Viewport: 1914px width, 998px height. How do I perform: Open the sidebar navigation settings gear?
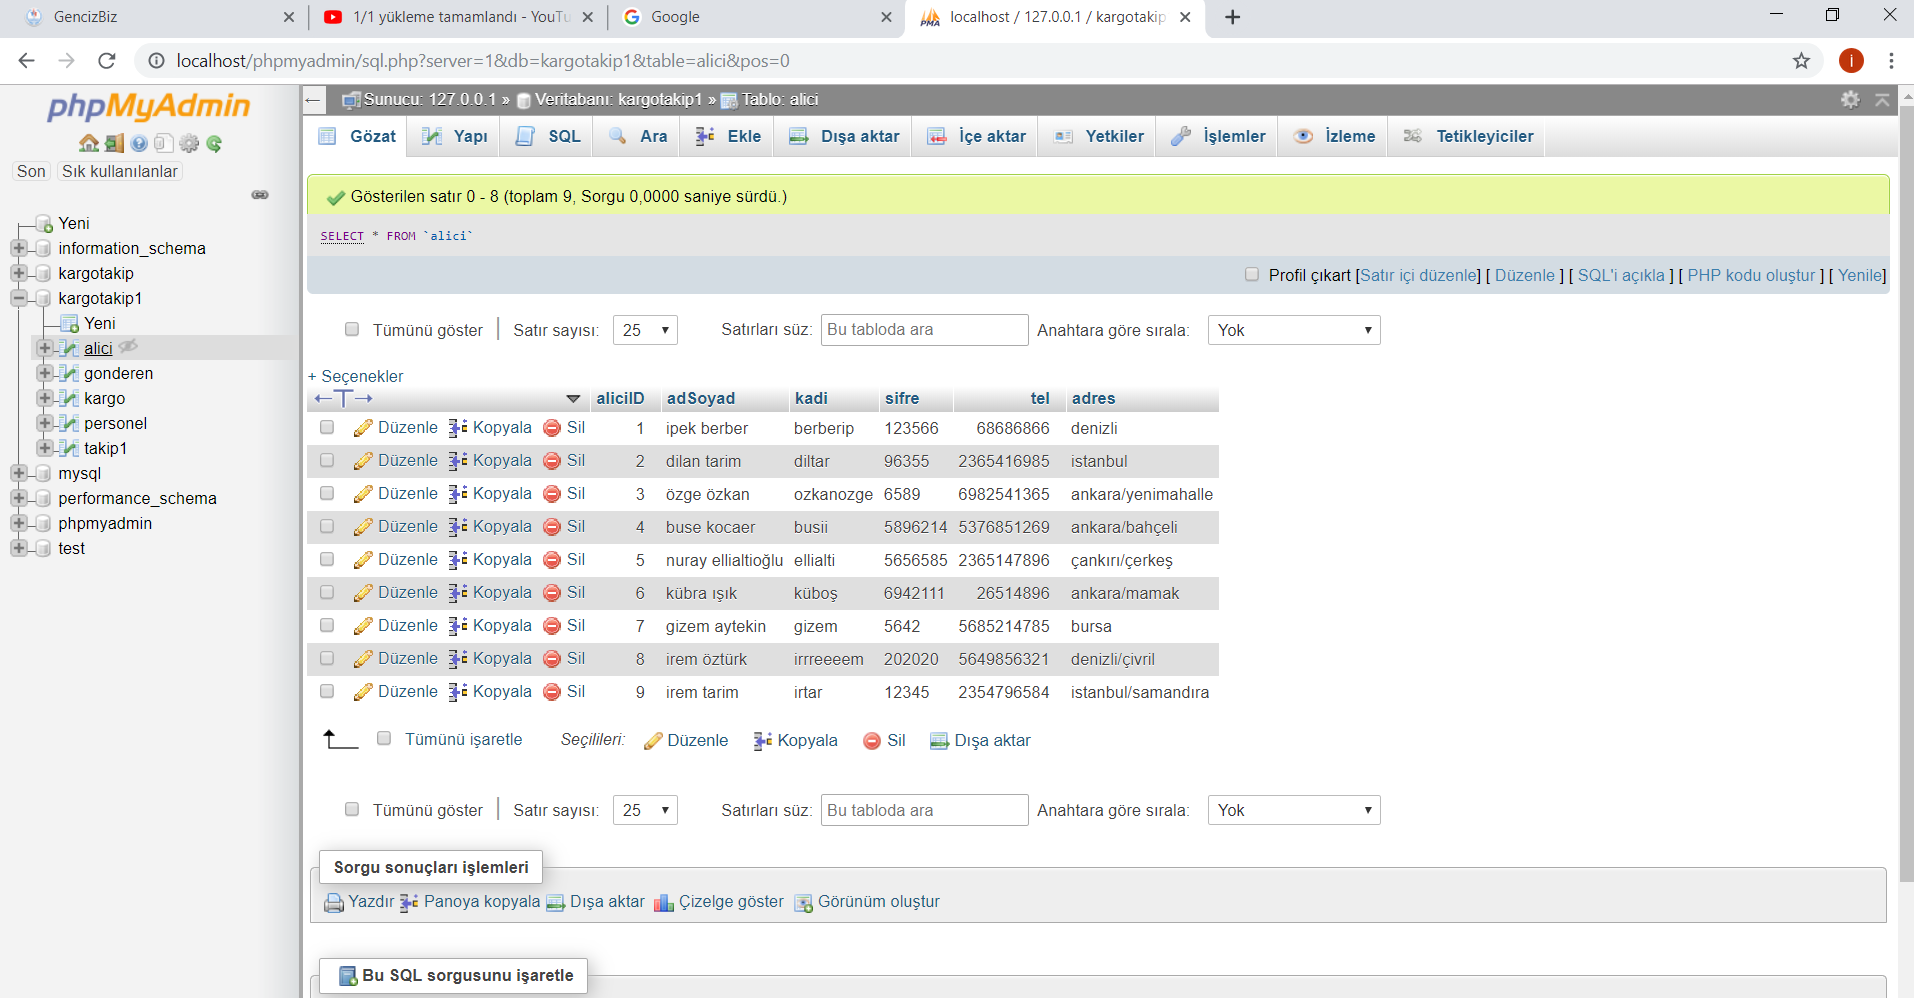click(189, 143)
